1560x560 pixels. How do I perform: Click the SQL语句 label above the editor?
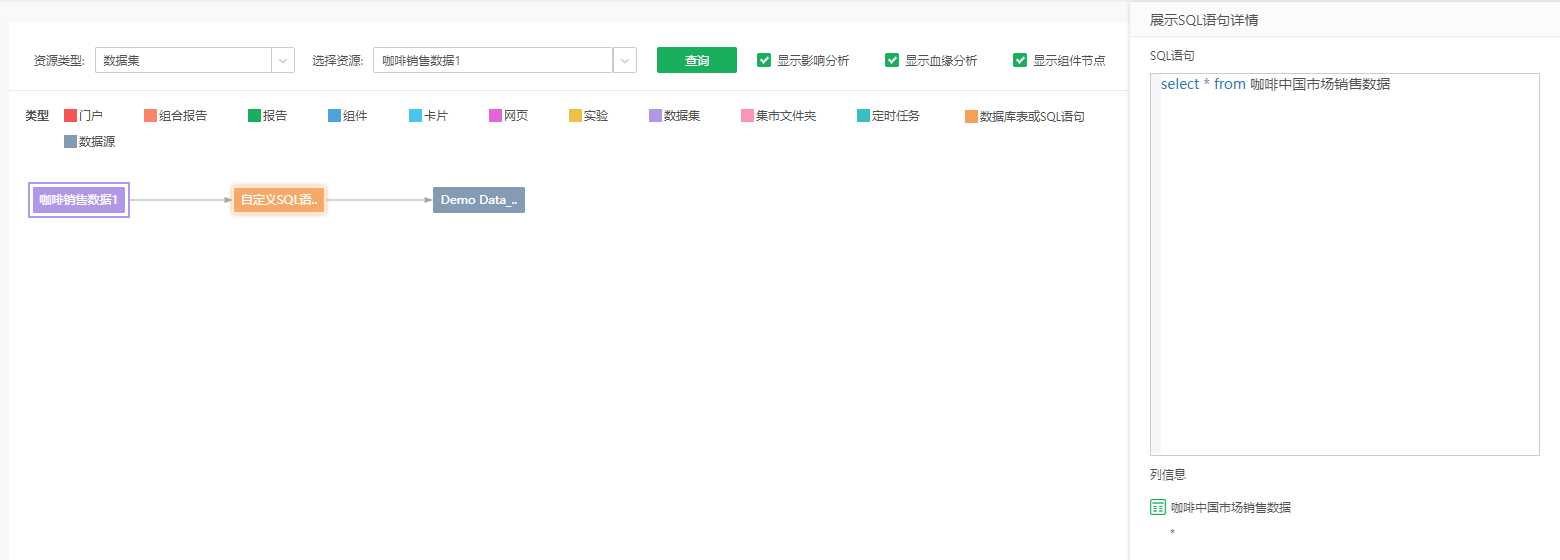coord(1172,56)
